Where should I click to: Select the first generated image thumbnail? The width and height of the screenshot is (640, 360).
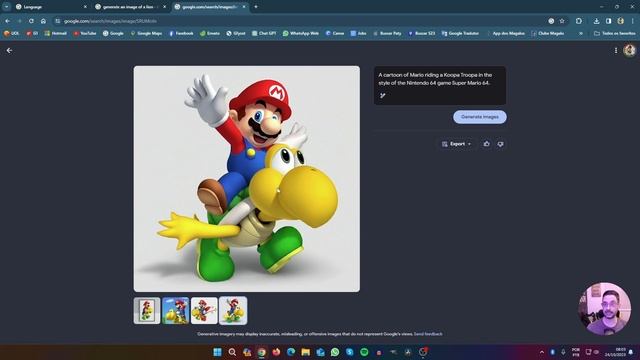[x=147, y=311]
